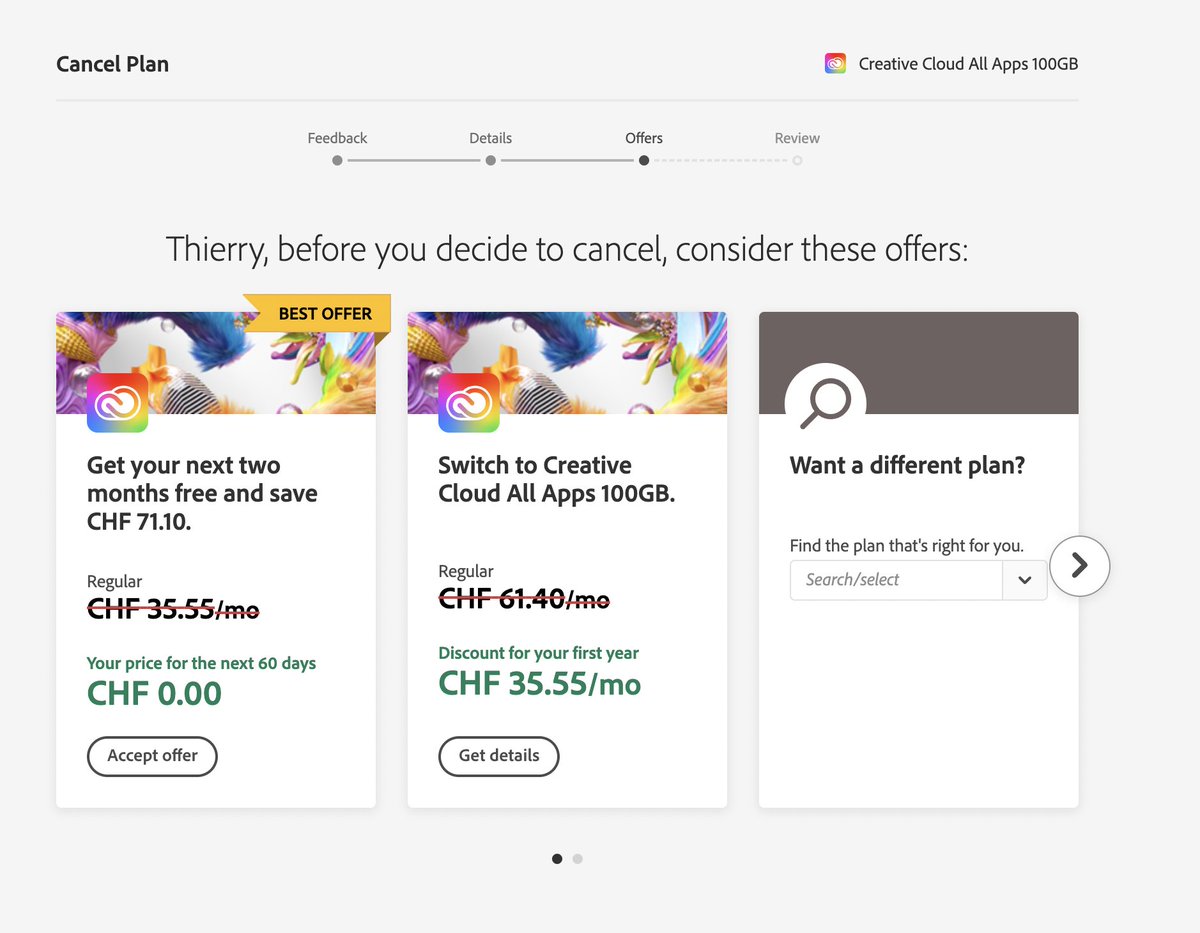The width and height of the screenshot is (1200, 933).
Task: Click 'Your price for the next 60 days'
Action: coord(201,663)
